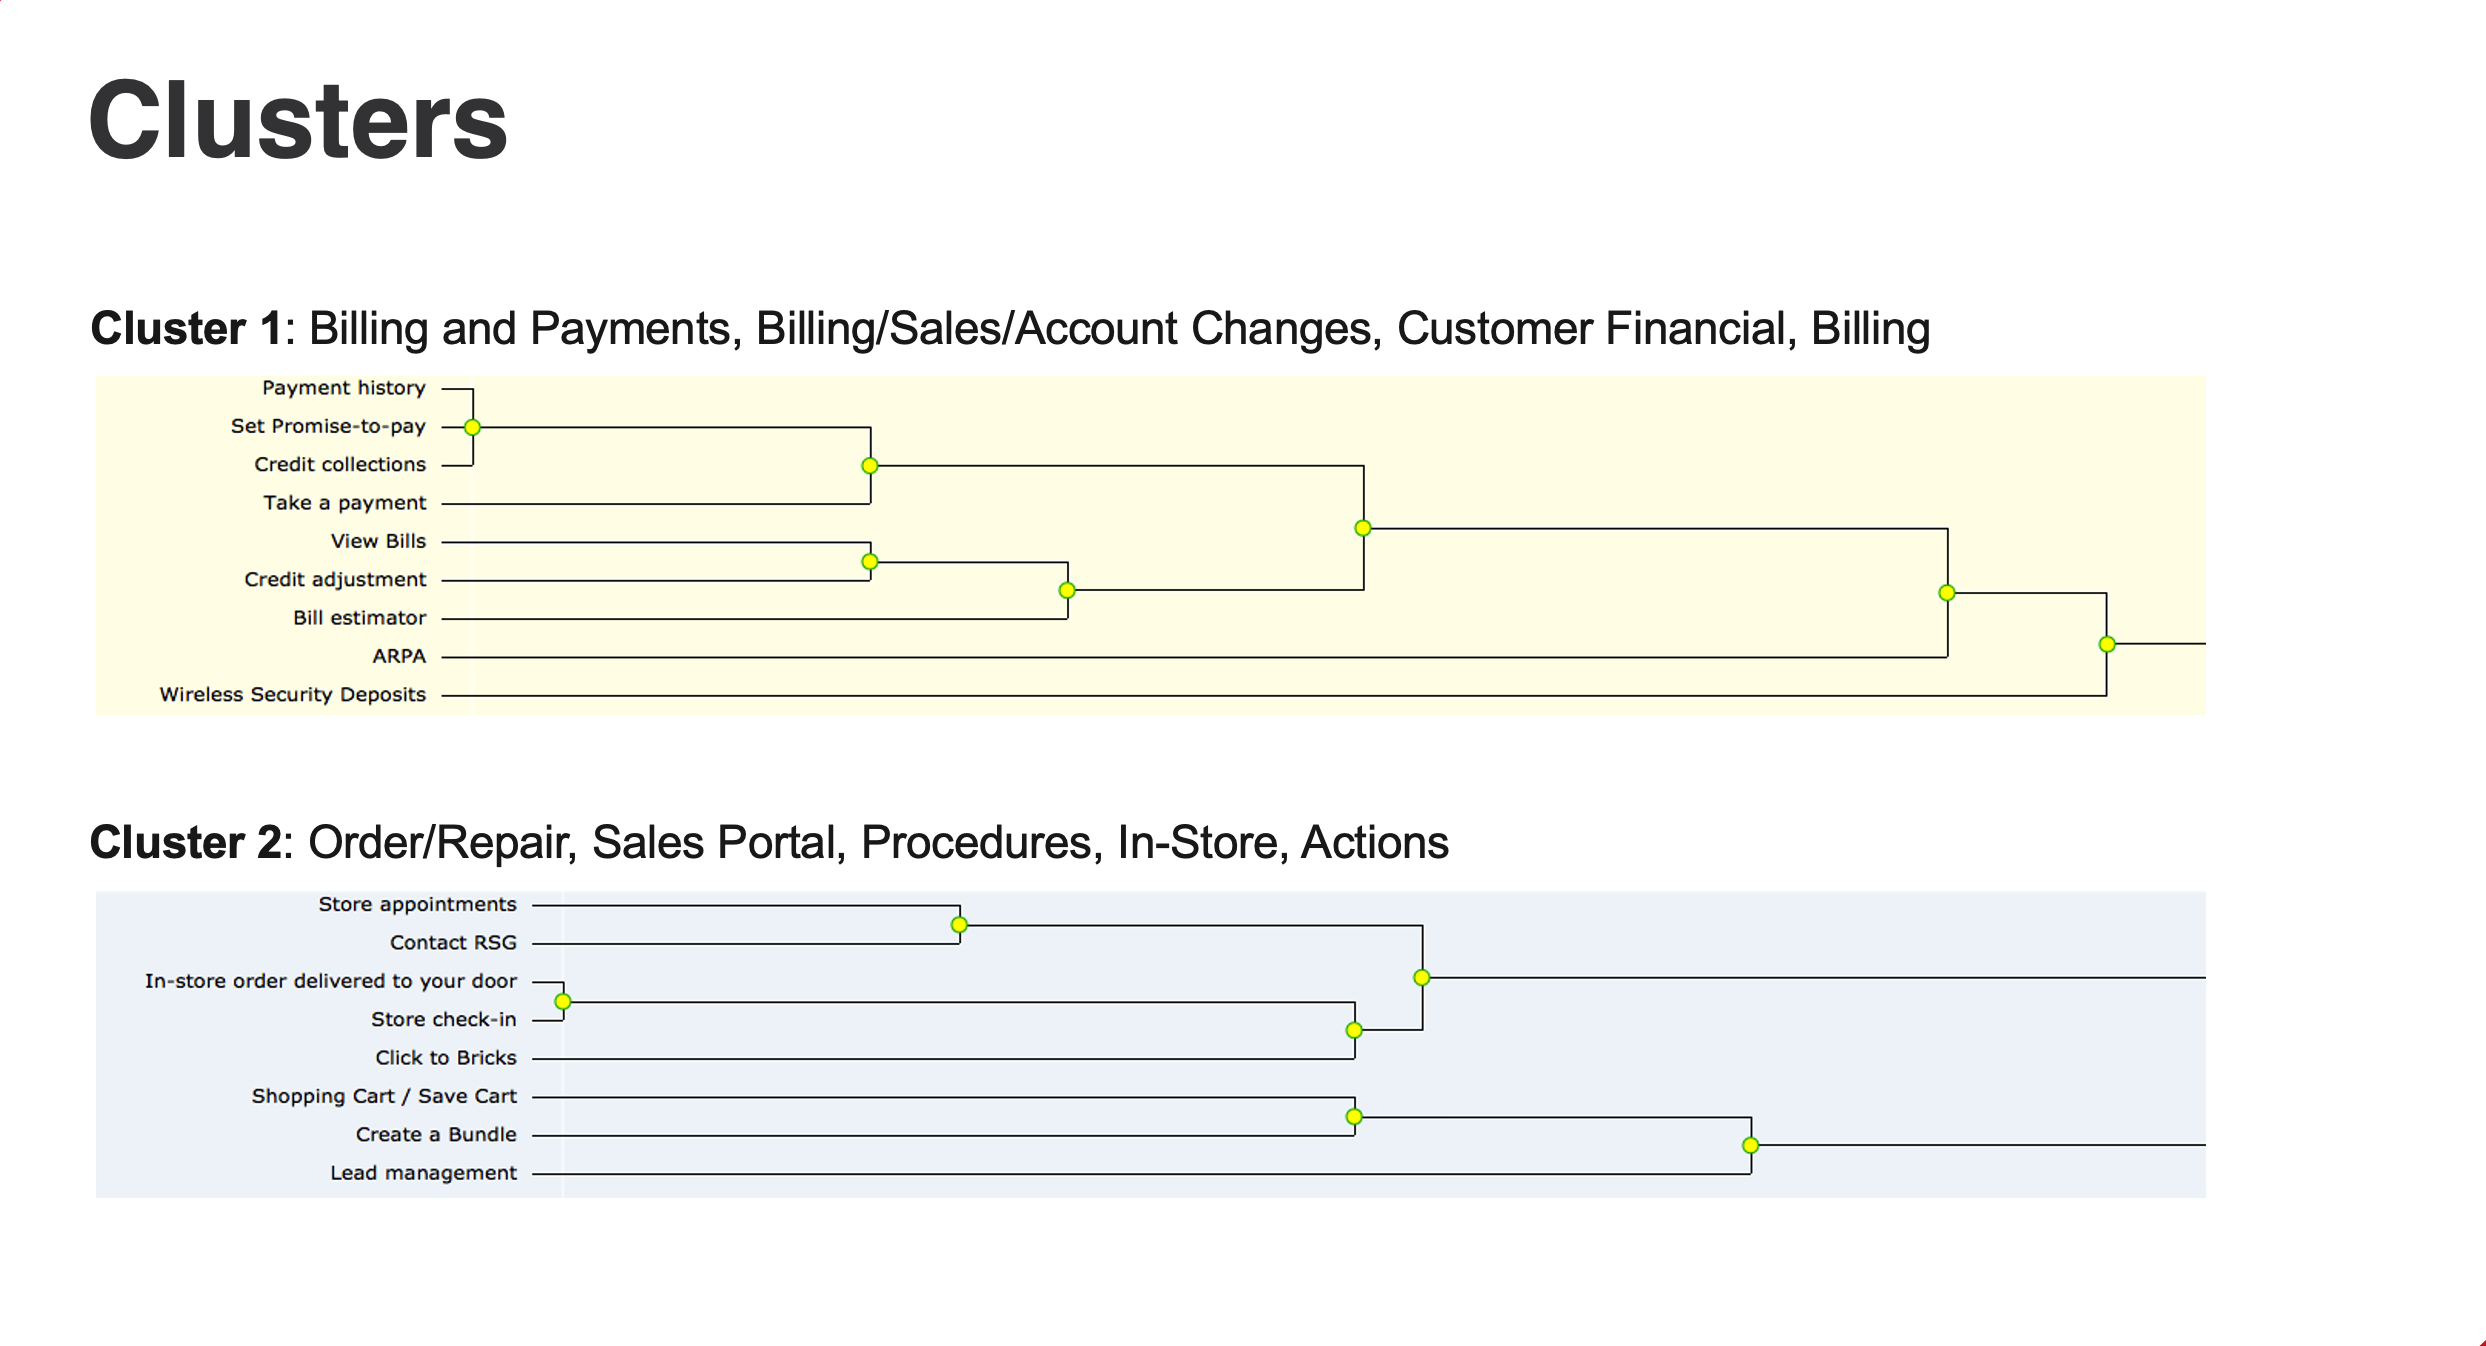Click the node where ARPA joins Cluster 1

tap(1946, 593)
